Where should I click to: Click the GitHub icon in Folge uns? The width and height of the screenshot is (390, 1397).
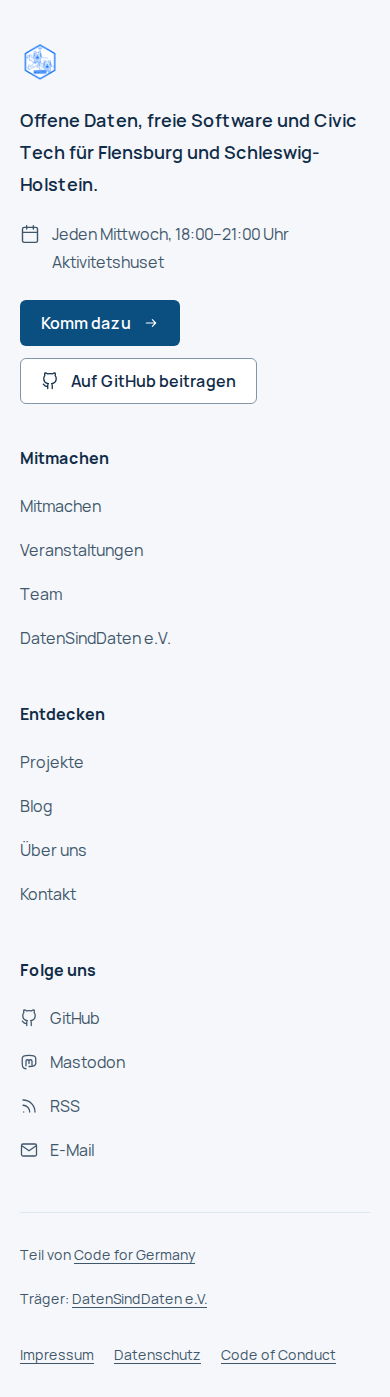pyautogui.click(x=29, y=1018)
